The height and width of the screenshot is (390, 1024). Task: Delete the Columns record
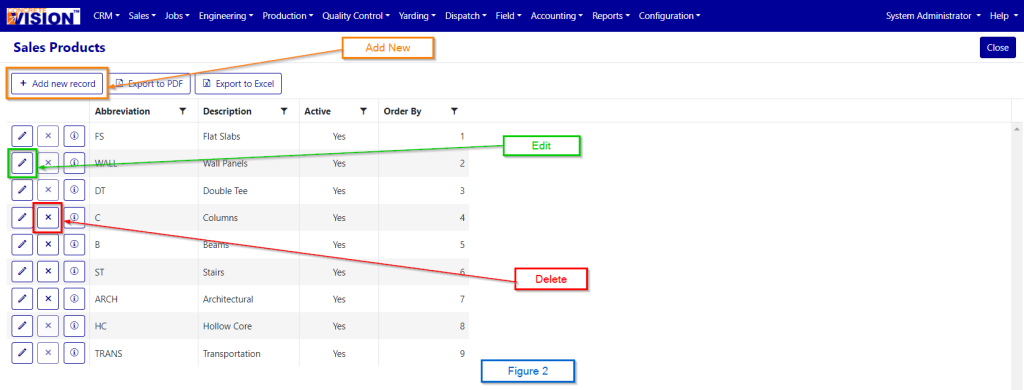(x=48, y=217)
